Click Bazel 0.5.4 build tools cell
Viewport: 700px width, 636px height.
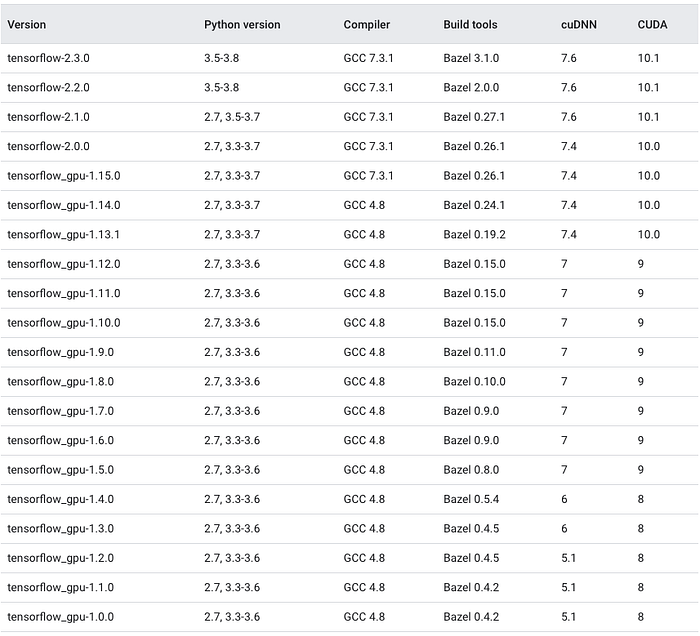471,499
